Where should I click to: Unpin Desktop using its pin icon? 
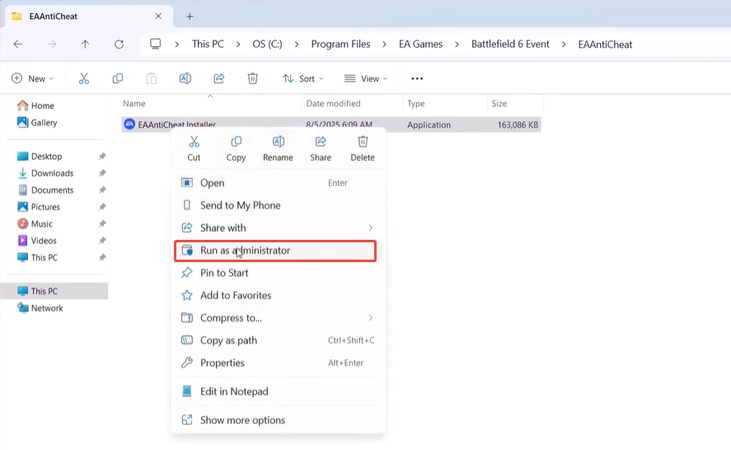(102, 156)
